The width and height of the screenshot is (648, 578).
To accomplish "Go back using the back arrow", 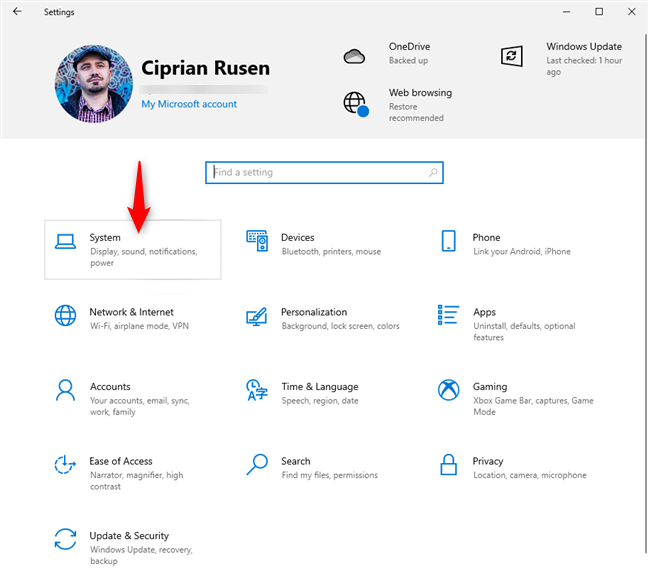I will pyautogui.click(x=17, y=12).
